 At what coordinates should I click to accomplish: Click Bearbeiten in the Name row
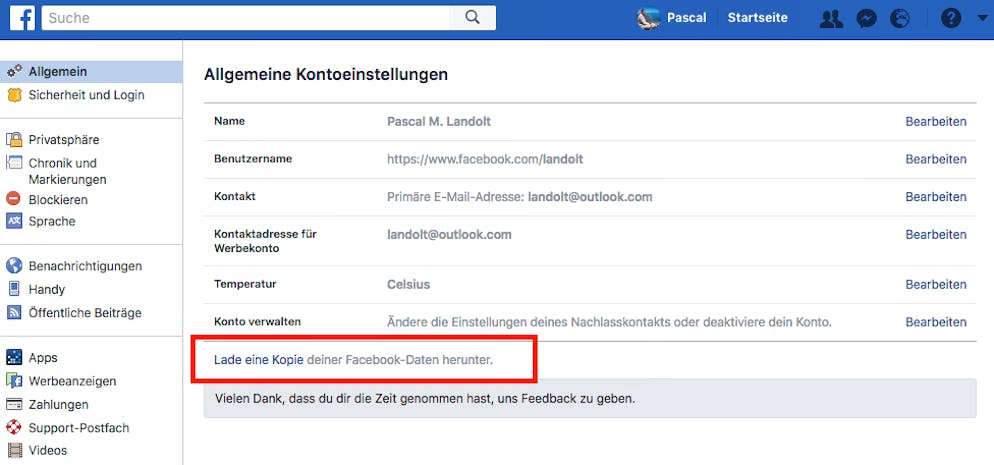936,122
